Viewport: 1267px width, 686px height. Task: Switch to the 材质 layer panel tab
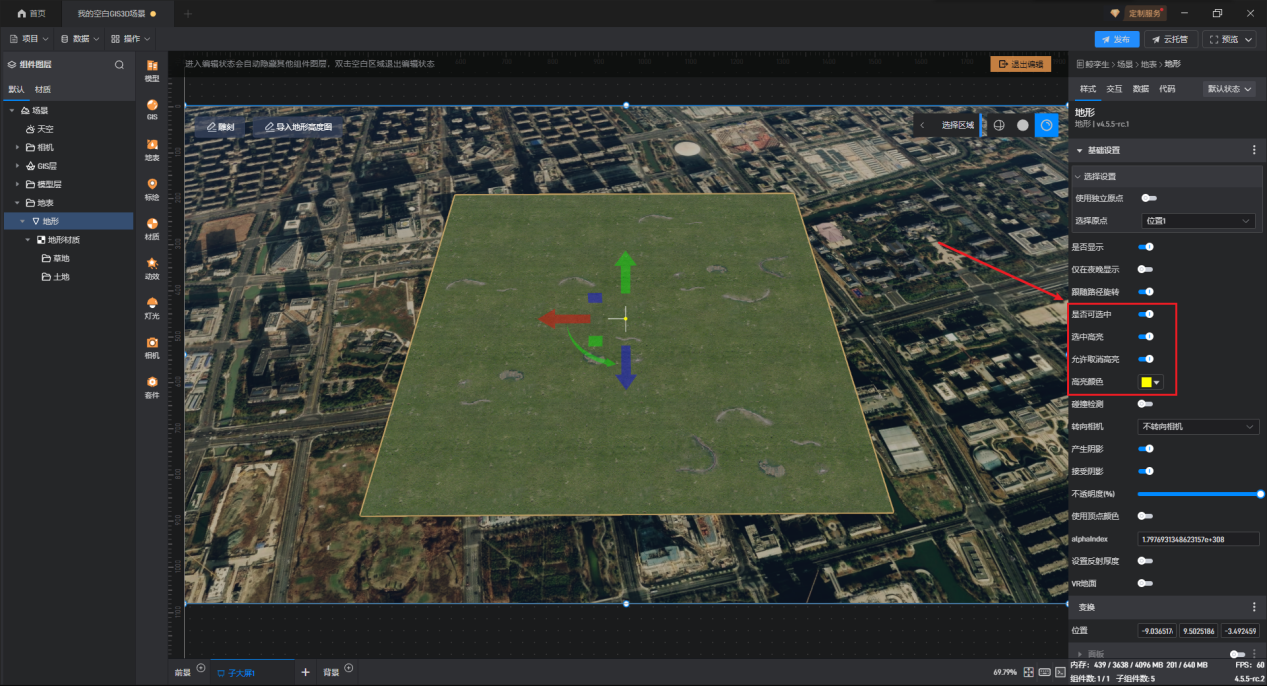pyautogui.click(x=43, y=89)
